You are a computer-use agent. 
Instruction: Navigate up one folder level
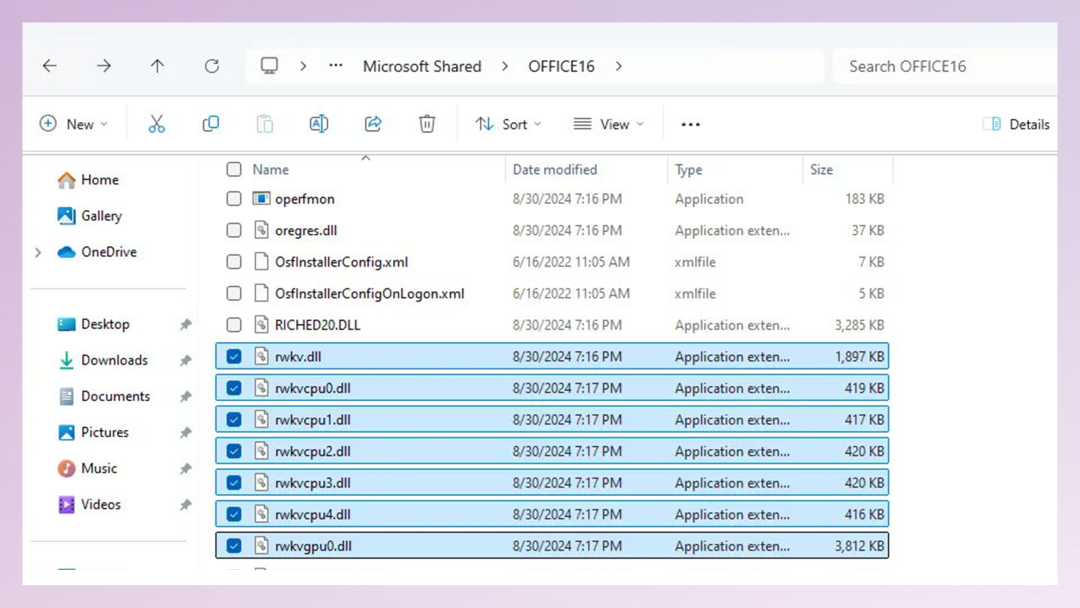pos(158,66)
